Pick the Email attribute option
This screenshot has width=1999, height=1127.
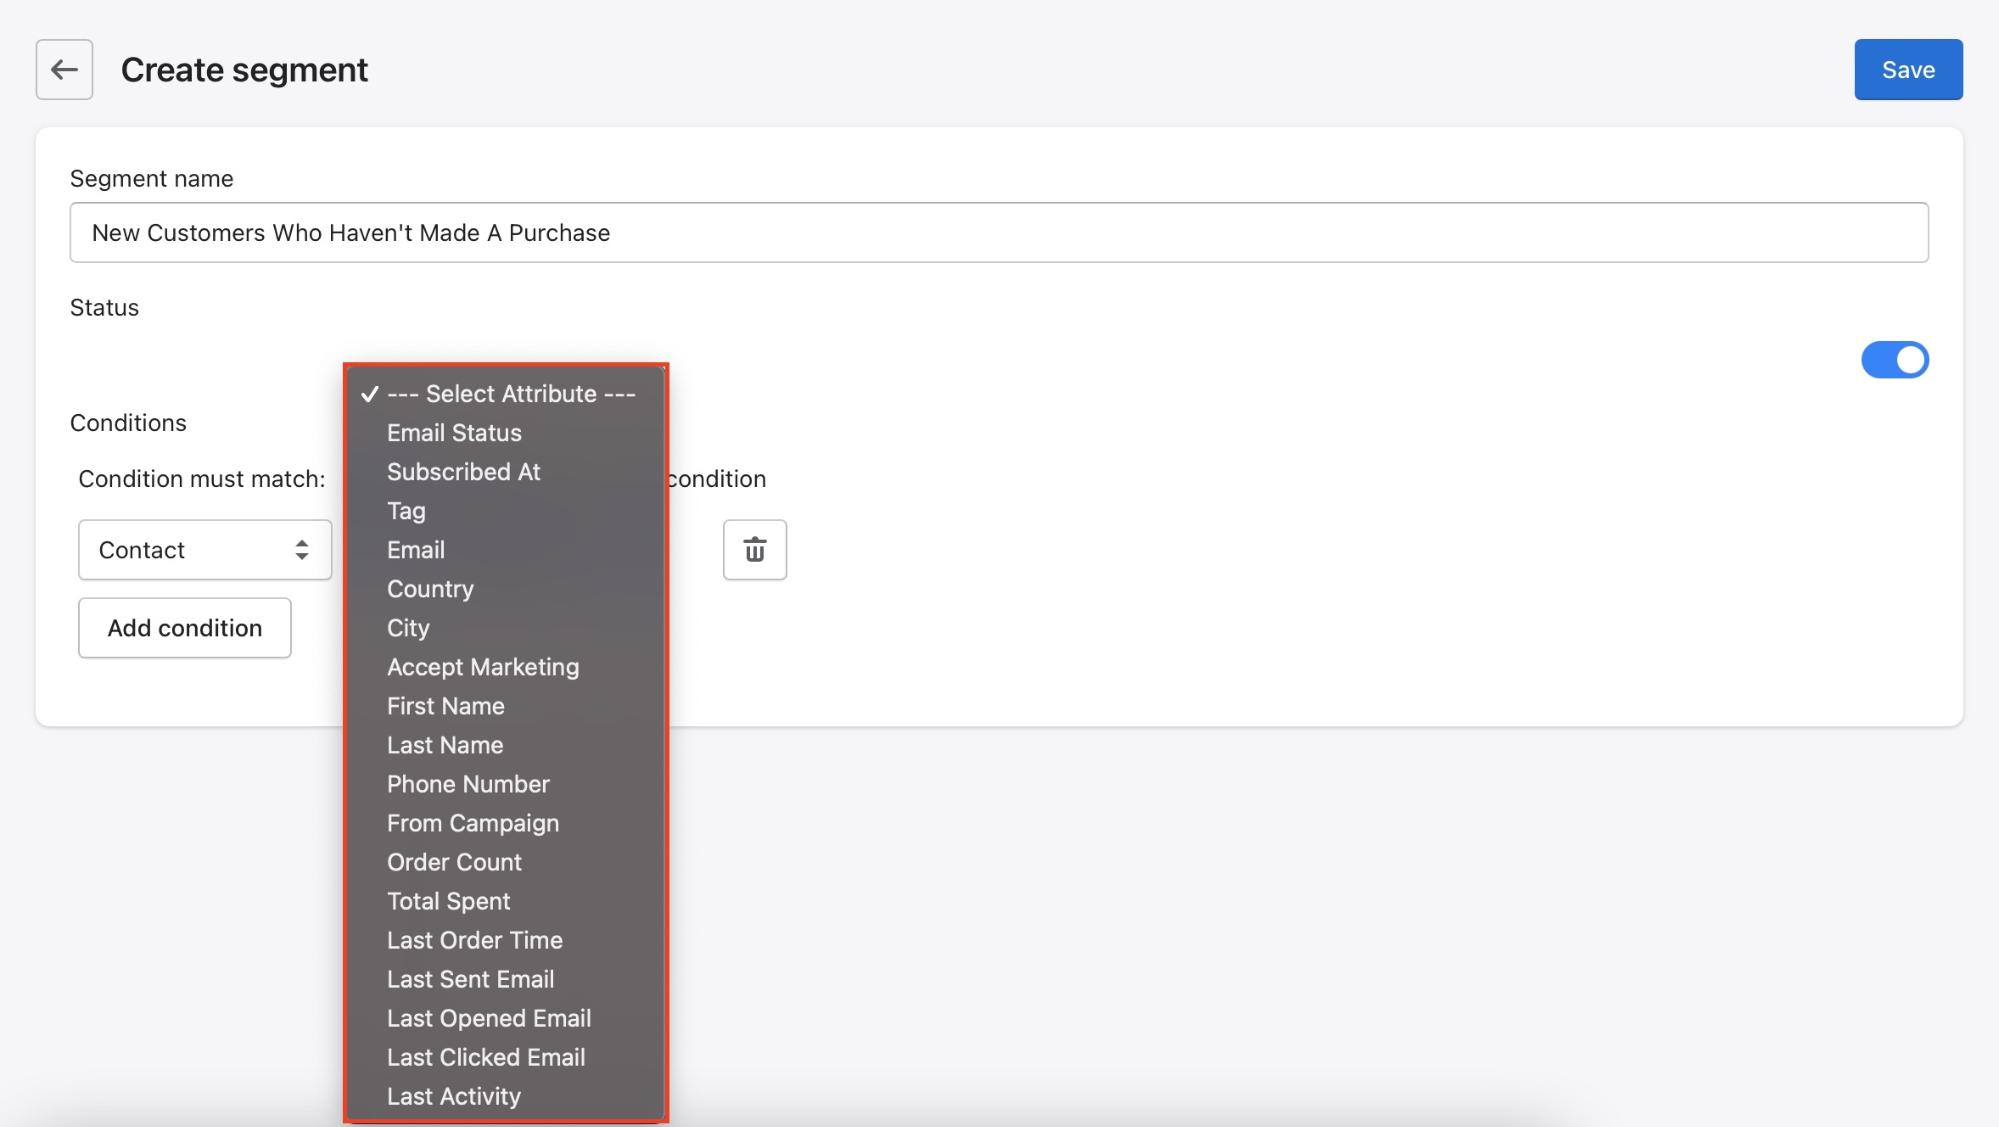point(505,549)
